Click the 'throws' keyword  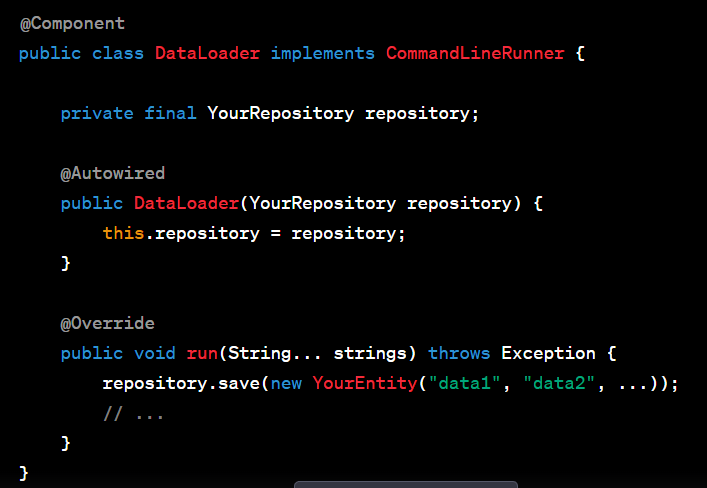(x=459, y=353)
